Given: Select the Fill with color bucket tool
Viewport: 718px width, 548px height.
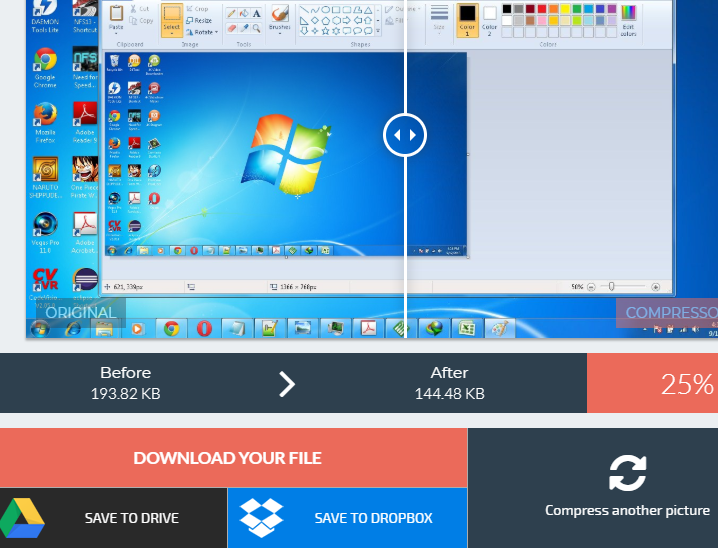Looking at the screenshot, I should tap(244, 13).
